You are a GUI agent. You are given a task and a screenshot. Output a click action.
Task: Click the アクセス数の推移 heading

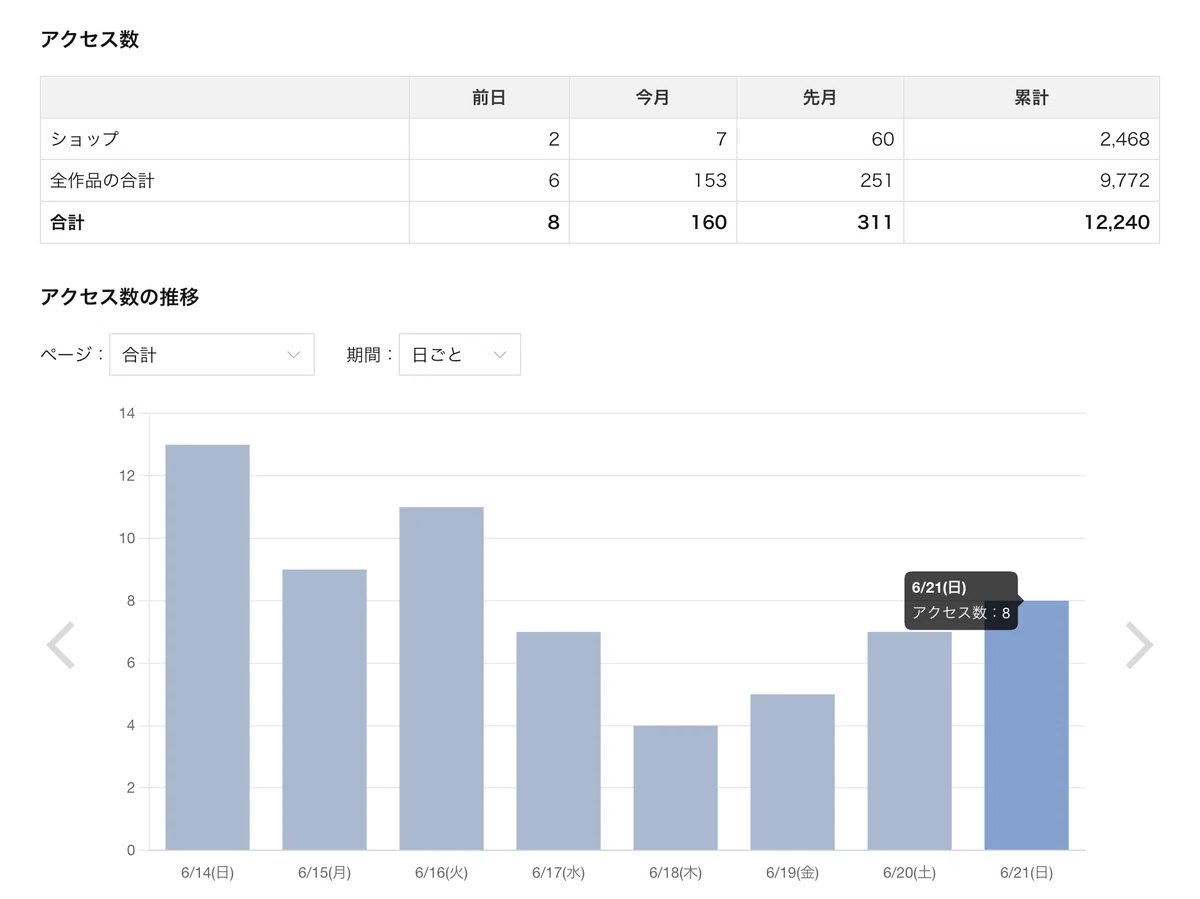119,297
